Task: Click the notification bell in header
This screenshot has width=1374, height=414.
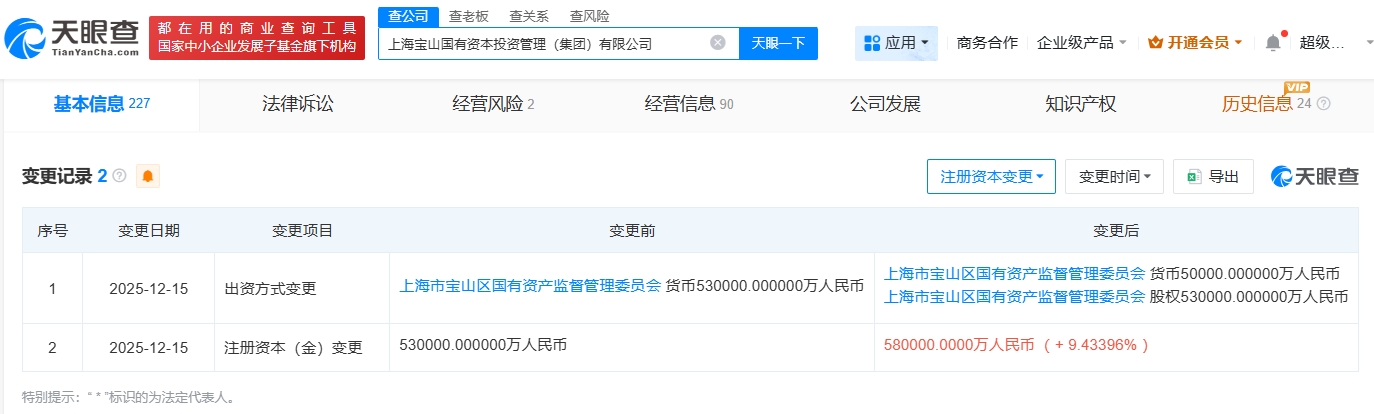Action: [x=1272, y=43]
